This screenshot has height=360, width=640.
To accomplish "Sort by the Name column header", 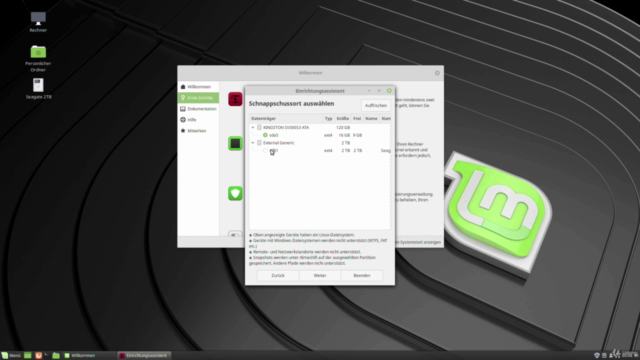I will click(x=371, y=118).
